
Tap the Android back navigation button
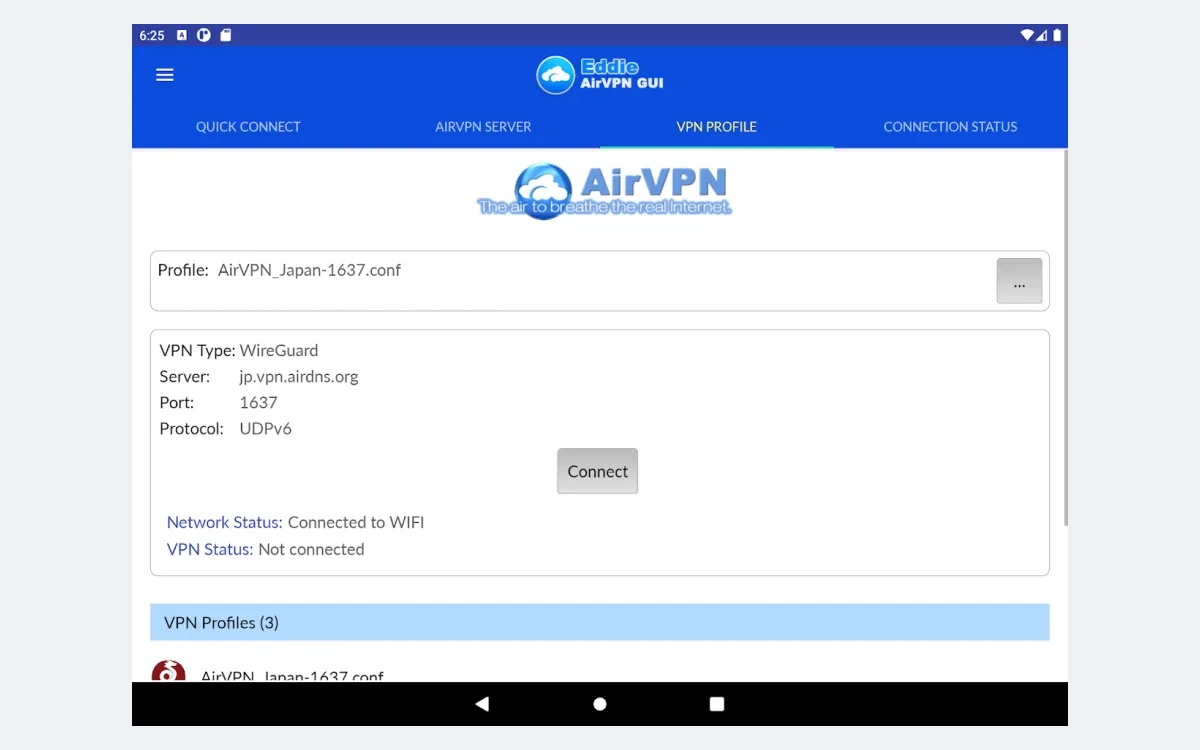coord(482,704)
